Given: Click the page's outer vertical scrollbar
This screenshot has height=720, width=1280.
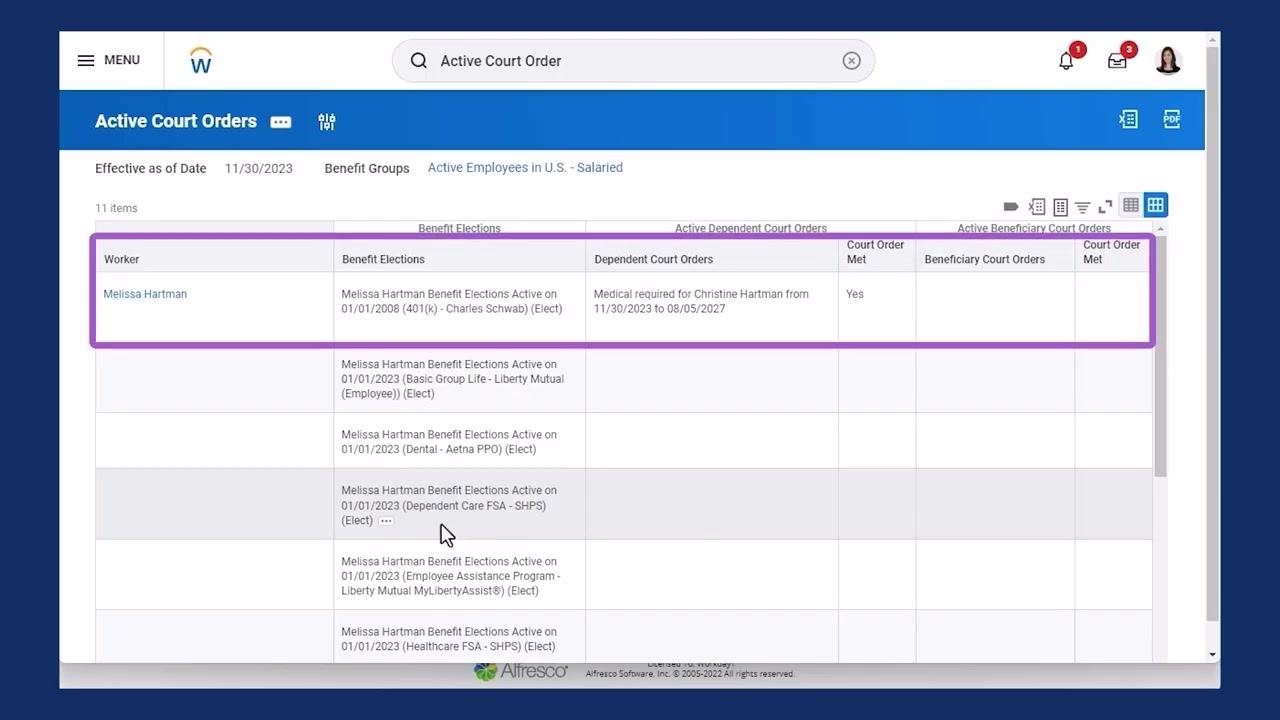Looking at the screenshot, I should pos(1213,333).
